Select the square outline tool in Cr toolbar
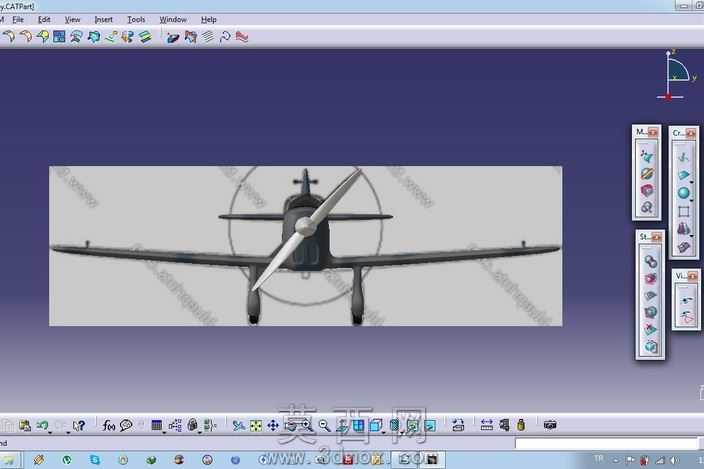Image resolution: width=704 pixels, height=469 pixels. click(683, 211)
